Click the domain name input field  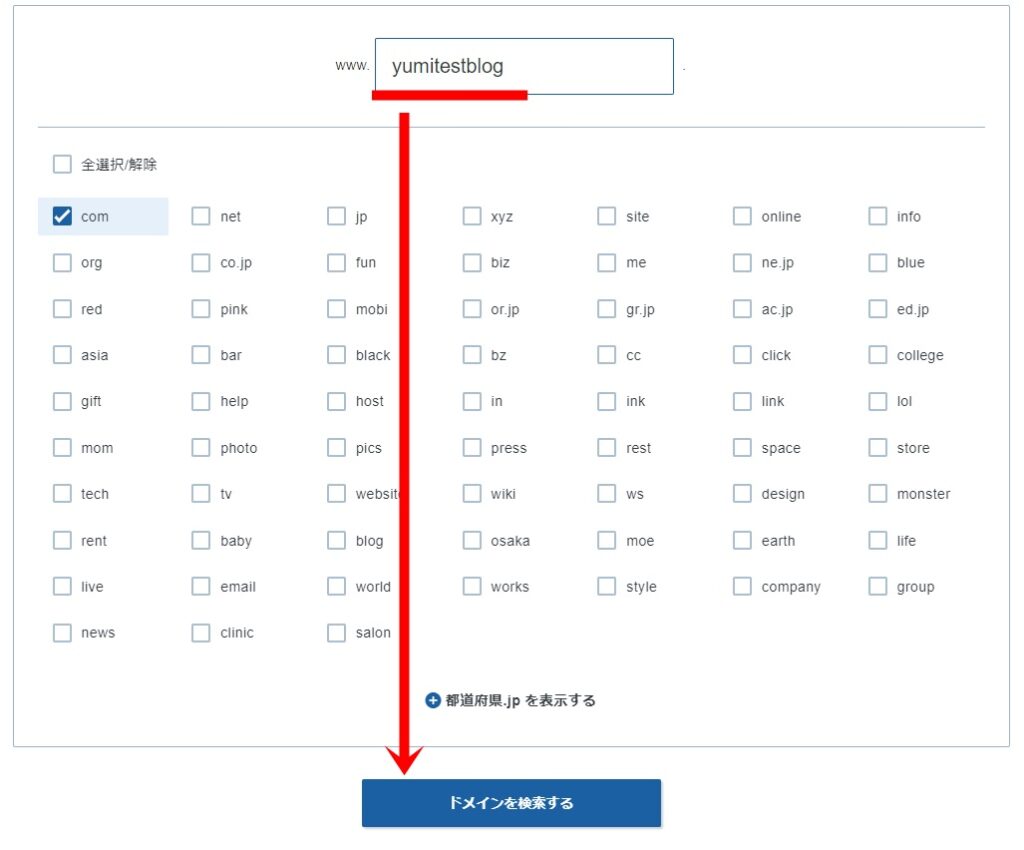(x=523, y=67)
